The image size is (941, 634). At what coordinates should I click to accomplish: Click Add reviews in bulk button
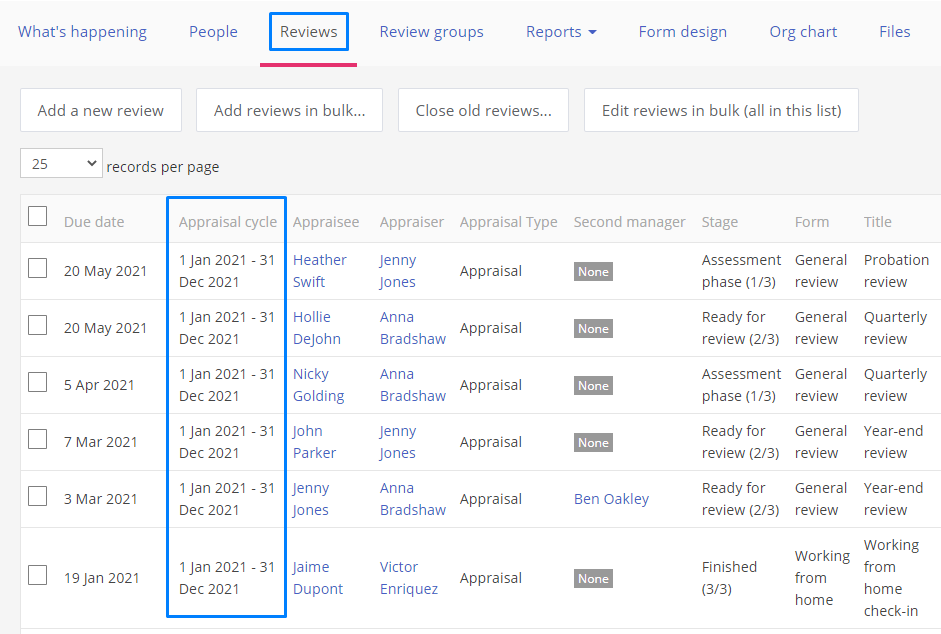click(289, 110)
